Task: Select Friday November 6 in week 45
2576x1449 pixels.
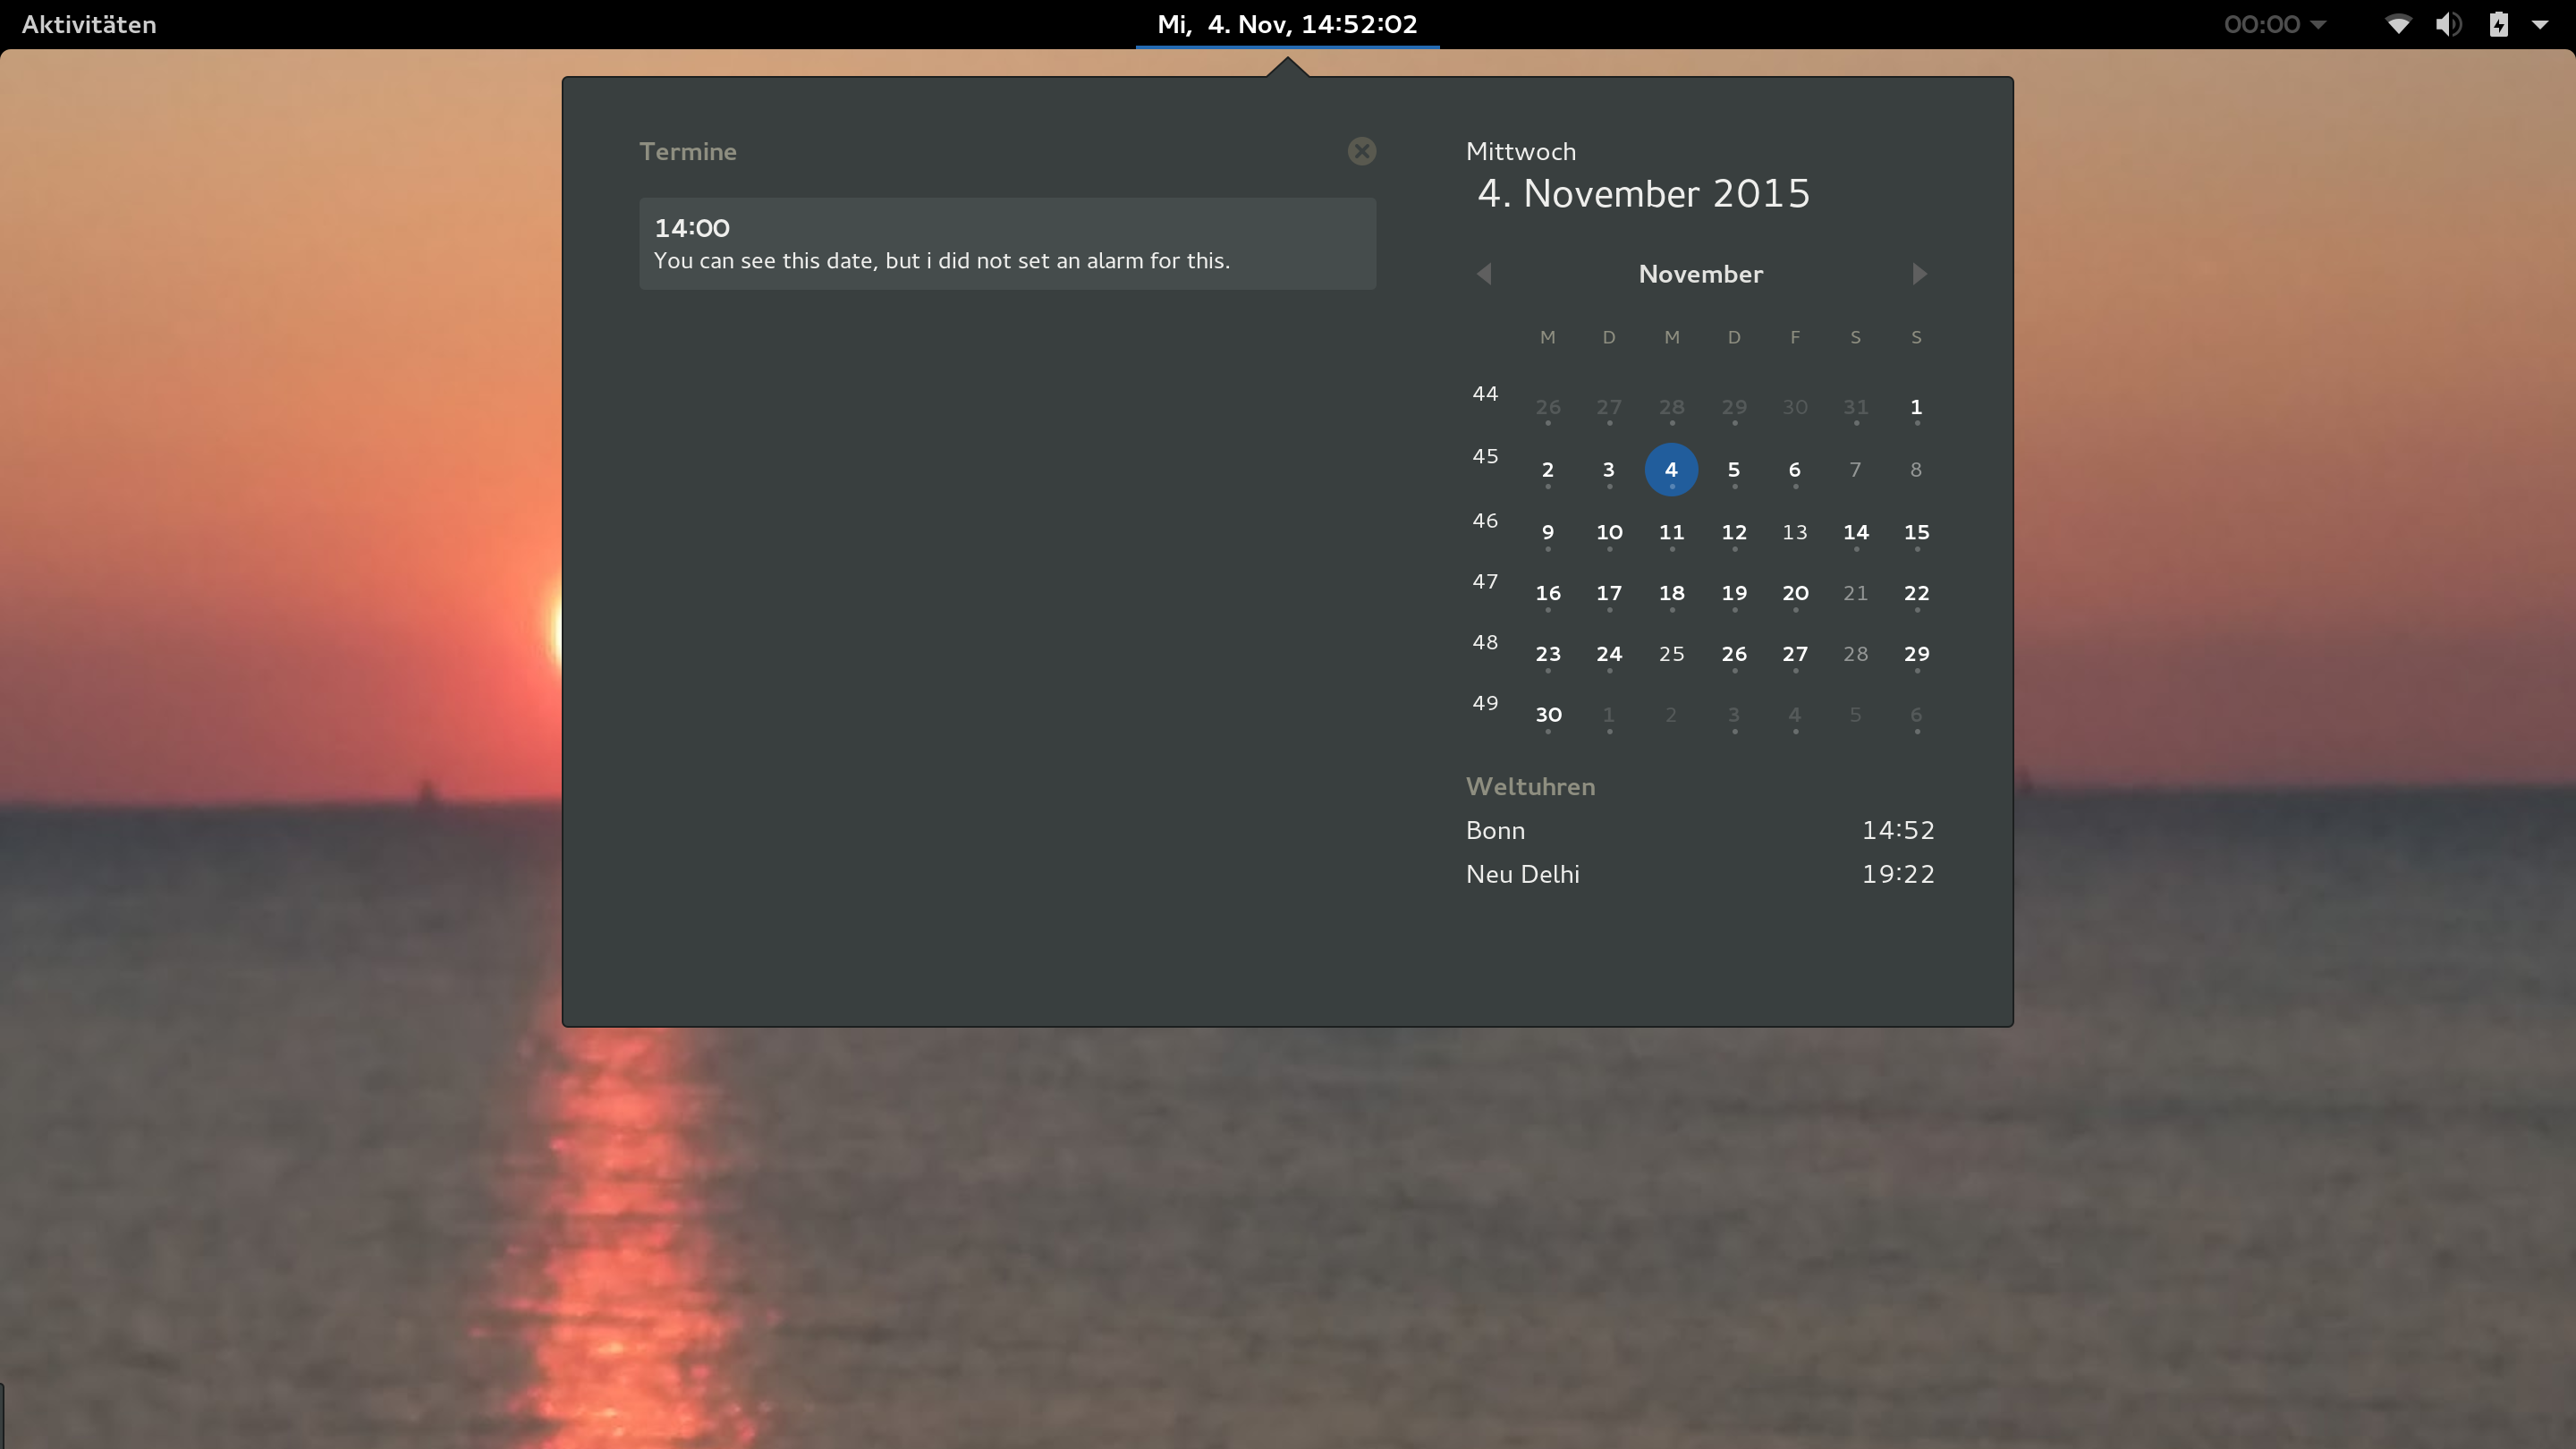Action: (1794, 469)
